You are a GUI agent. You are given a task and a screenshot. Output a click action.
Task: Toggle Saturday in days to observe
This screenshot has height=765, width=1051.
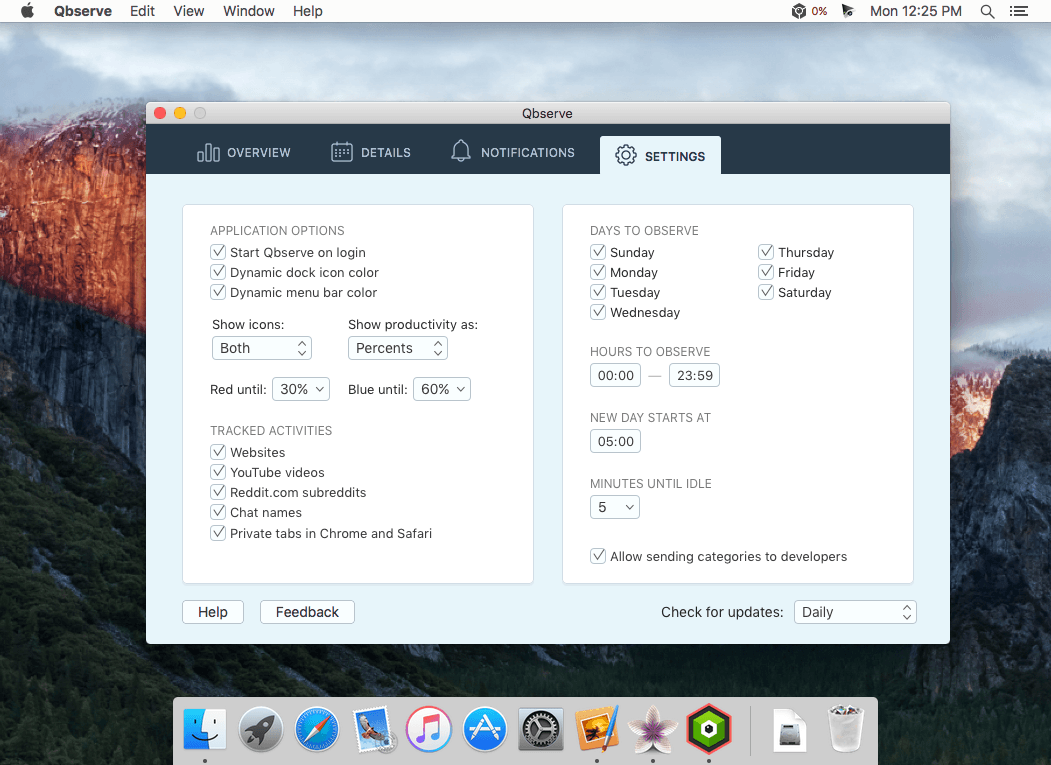766,292
